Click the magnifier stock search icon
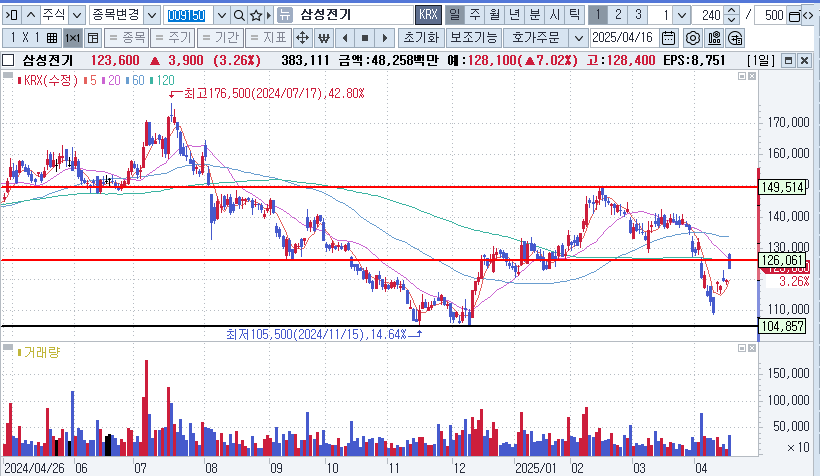820x476 pixels. (239, 15)
